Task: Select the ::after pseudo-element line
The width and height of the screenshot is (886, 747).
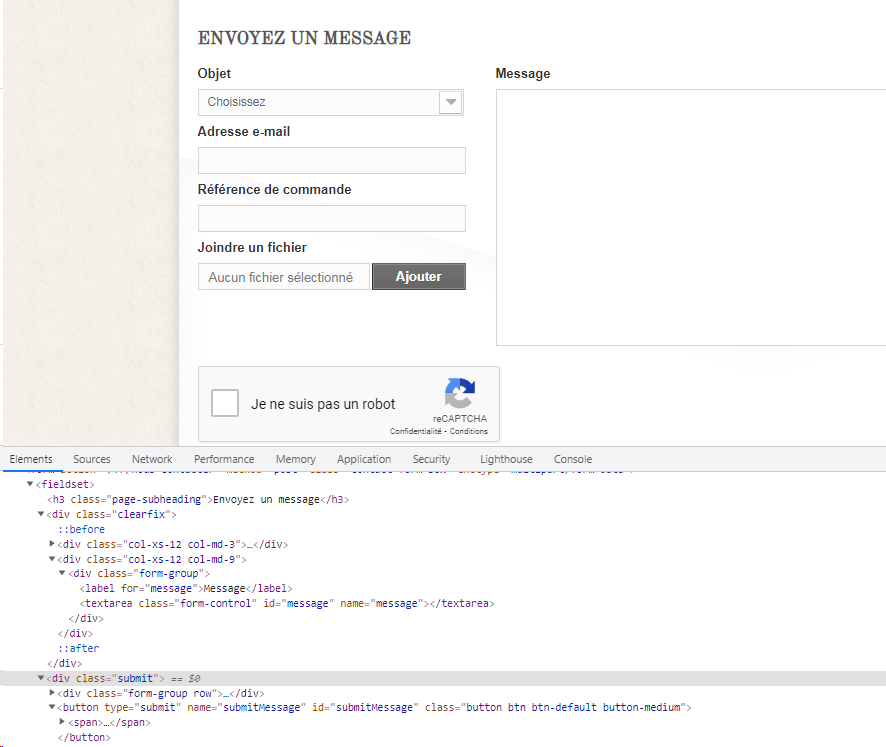Action: (x=79, y=648)
